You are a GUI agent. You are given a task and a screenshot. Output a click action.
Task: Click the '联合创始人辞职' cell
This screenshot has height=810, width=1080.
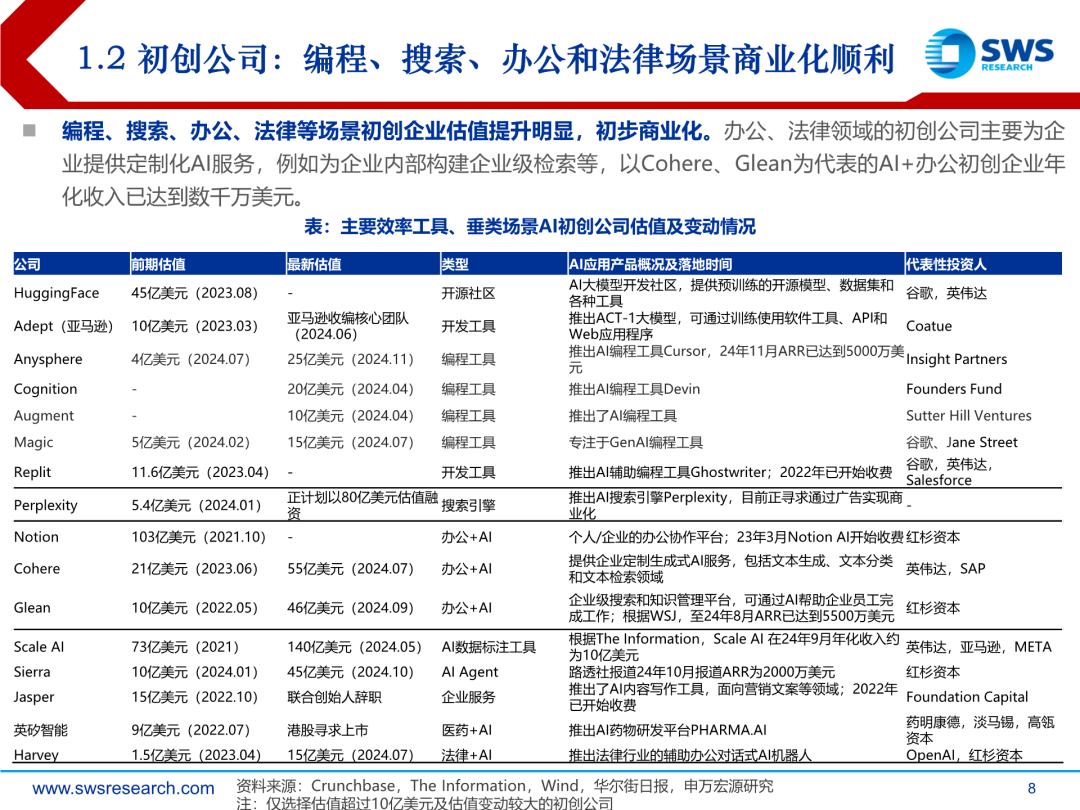coord(334,697)
